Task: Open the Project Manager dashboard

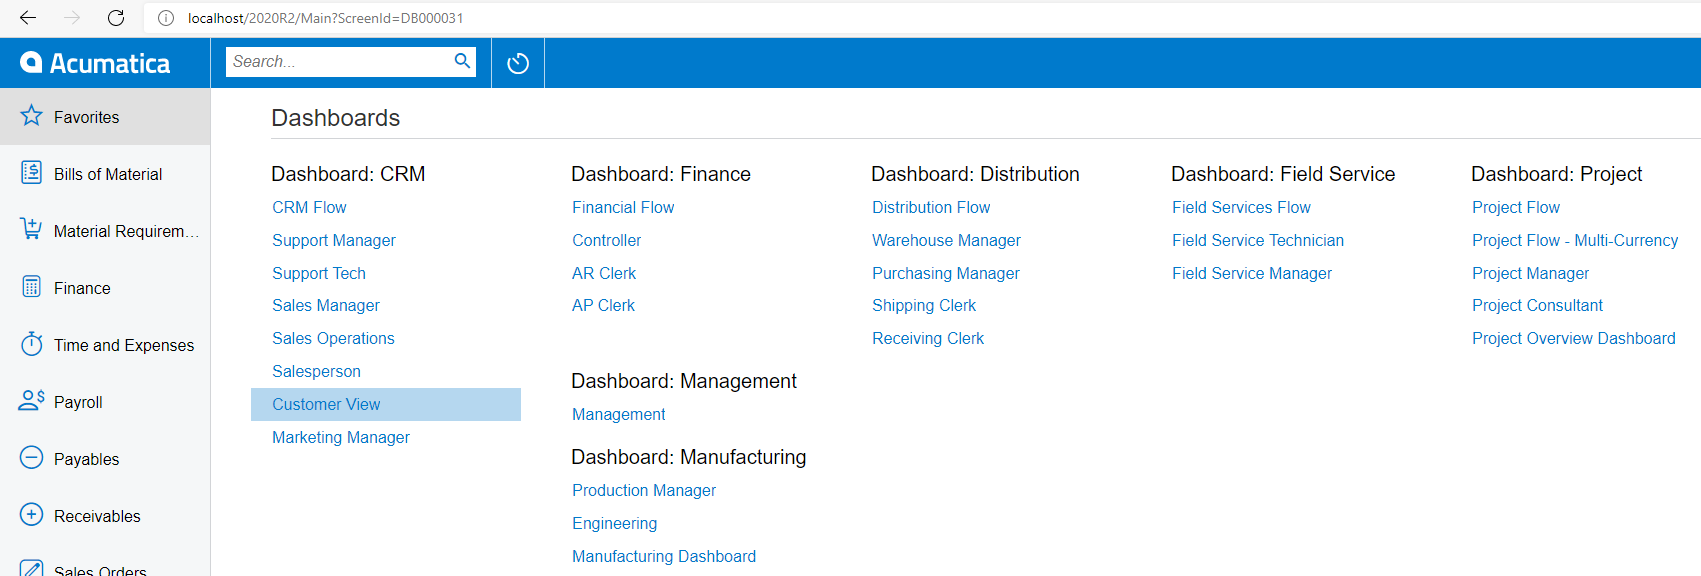Action: tap(1530, 273)
